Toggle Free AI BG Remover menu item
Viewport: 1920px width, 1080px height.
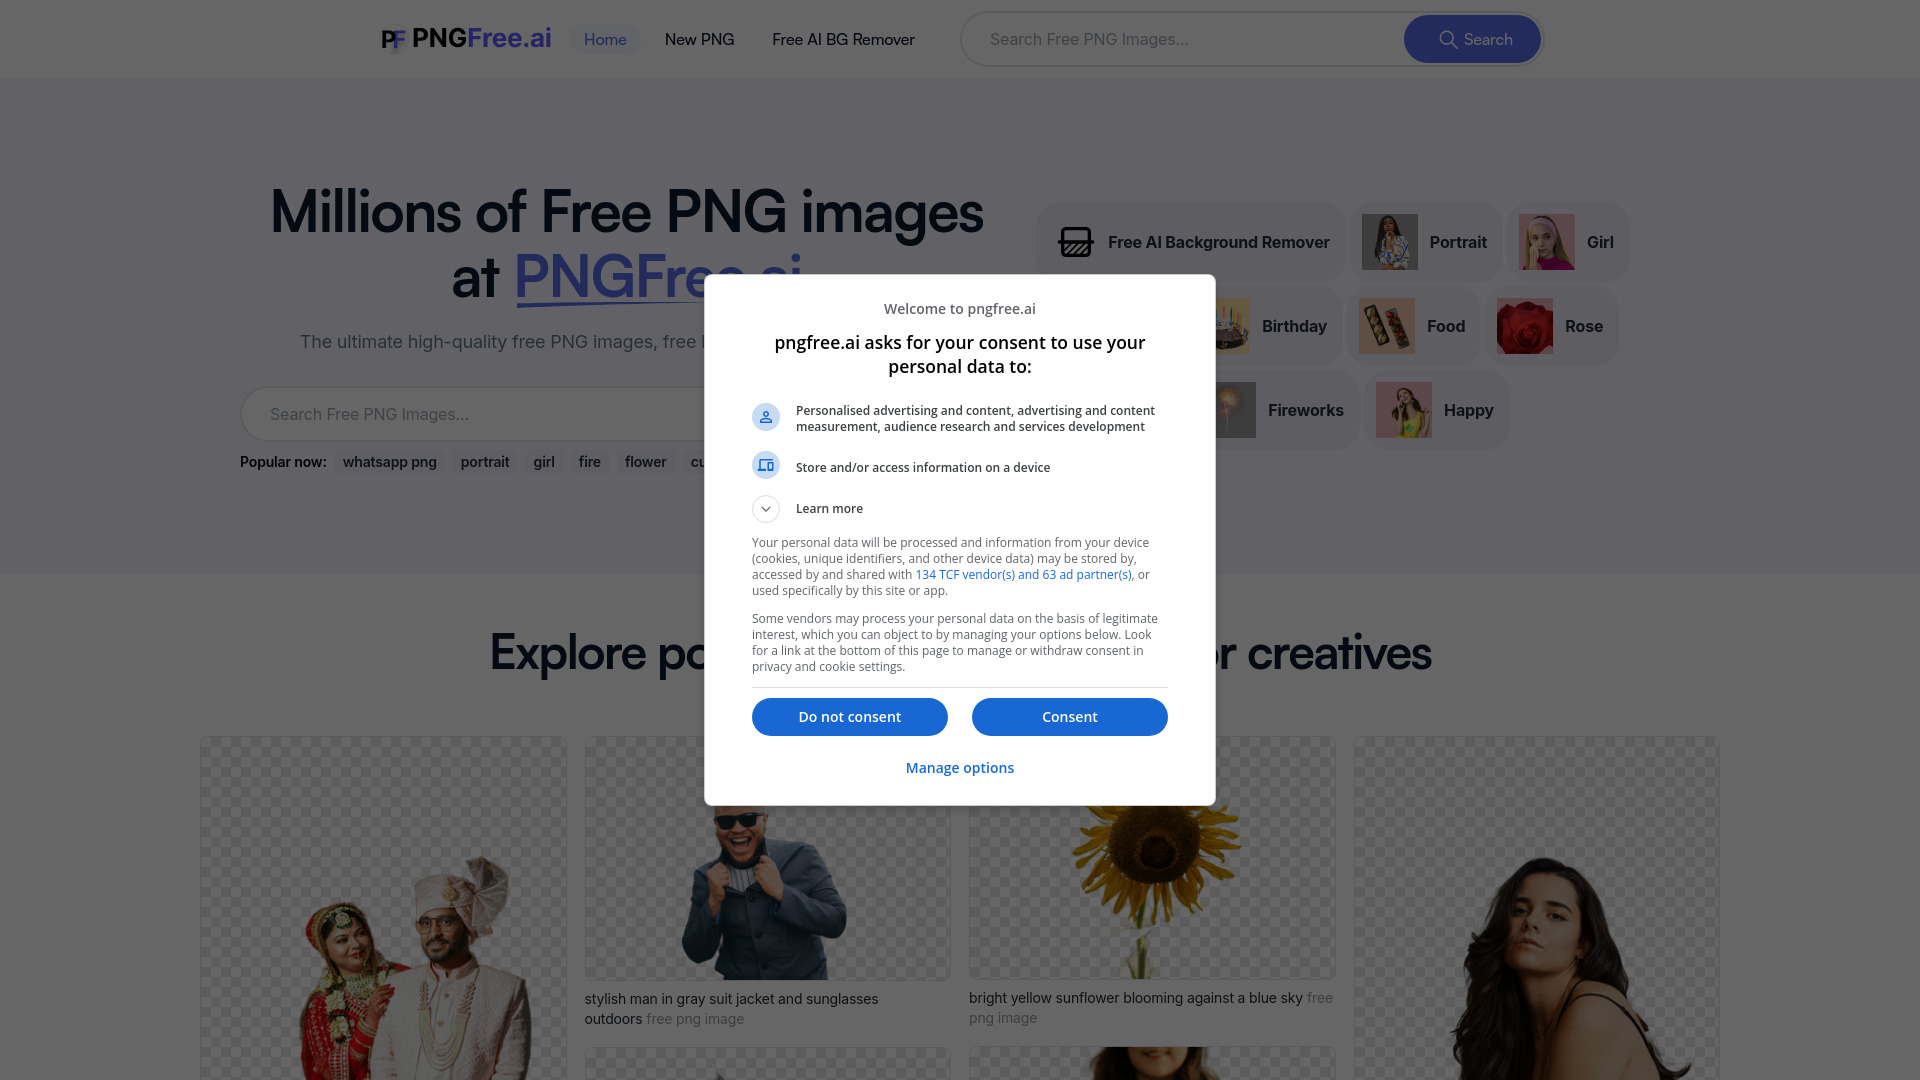pos(843,38)
